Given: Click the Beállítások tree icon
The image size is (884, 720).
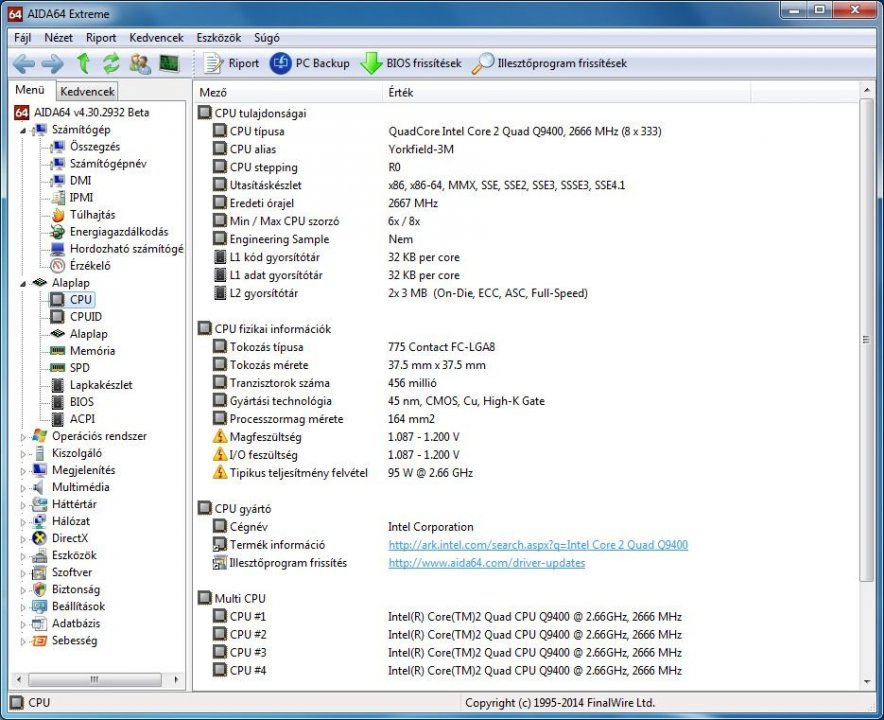Looking at the screenshot, I should (39, 607).
